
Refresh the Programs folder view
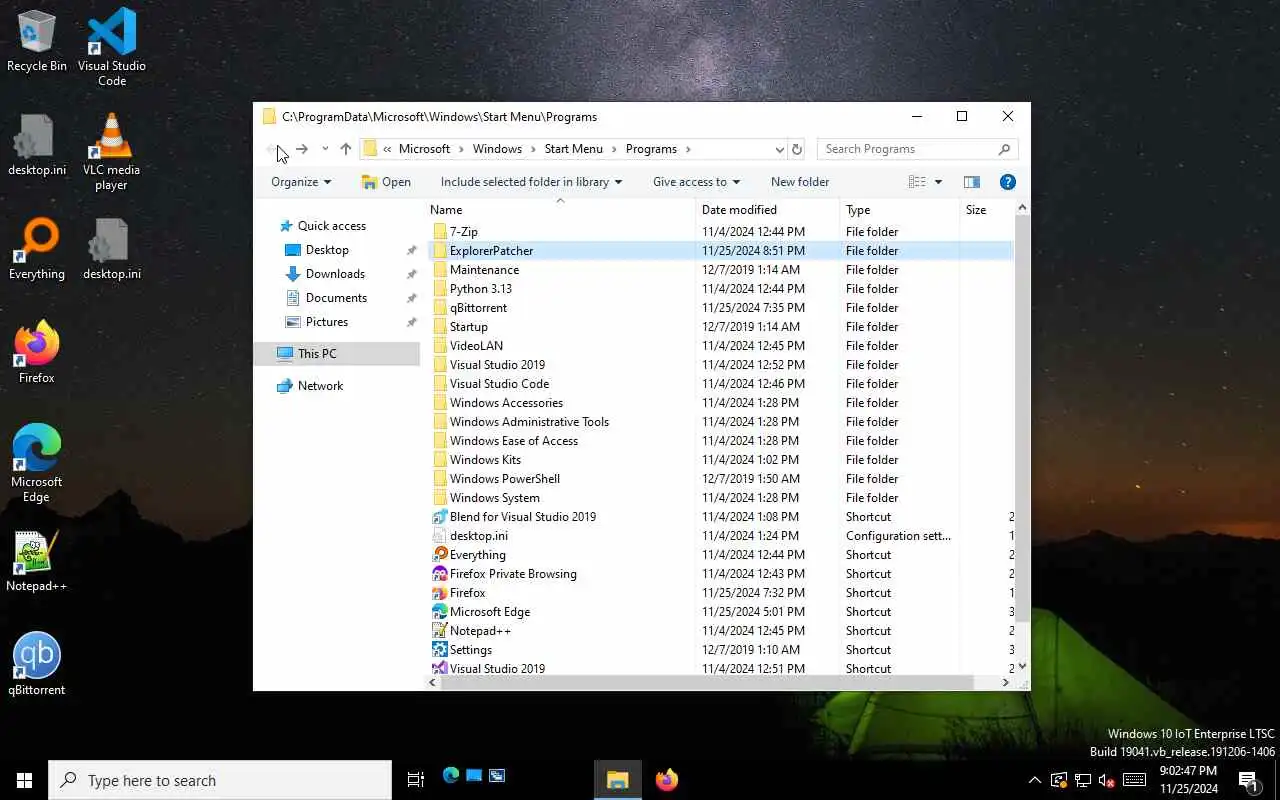click(x=797, y=149)
